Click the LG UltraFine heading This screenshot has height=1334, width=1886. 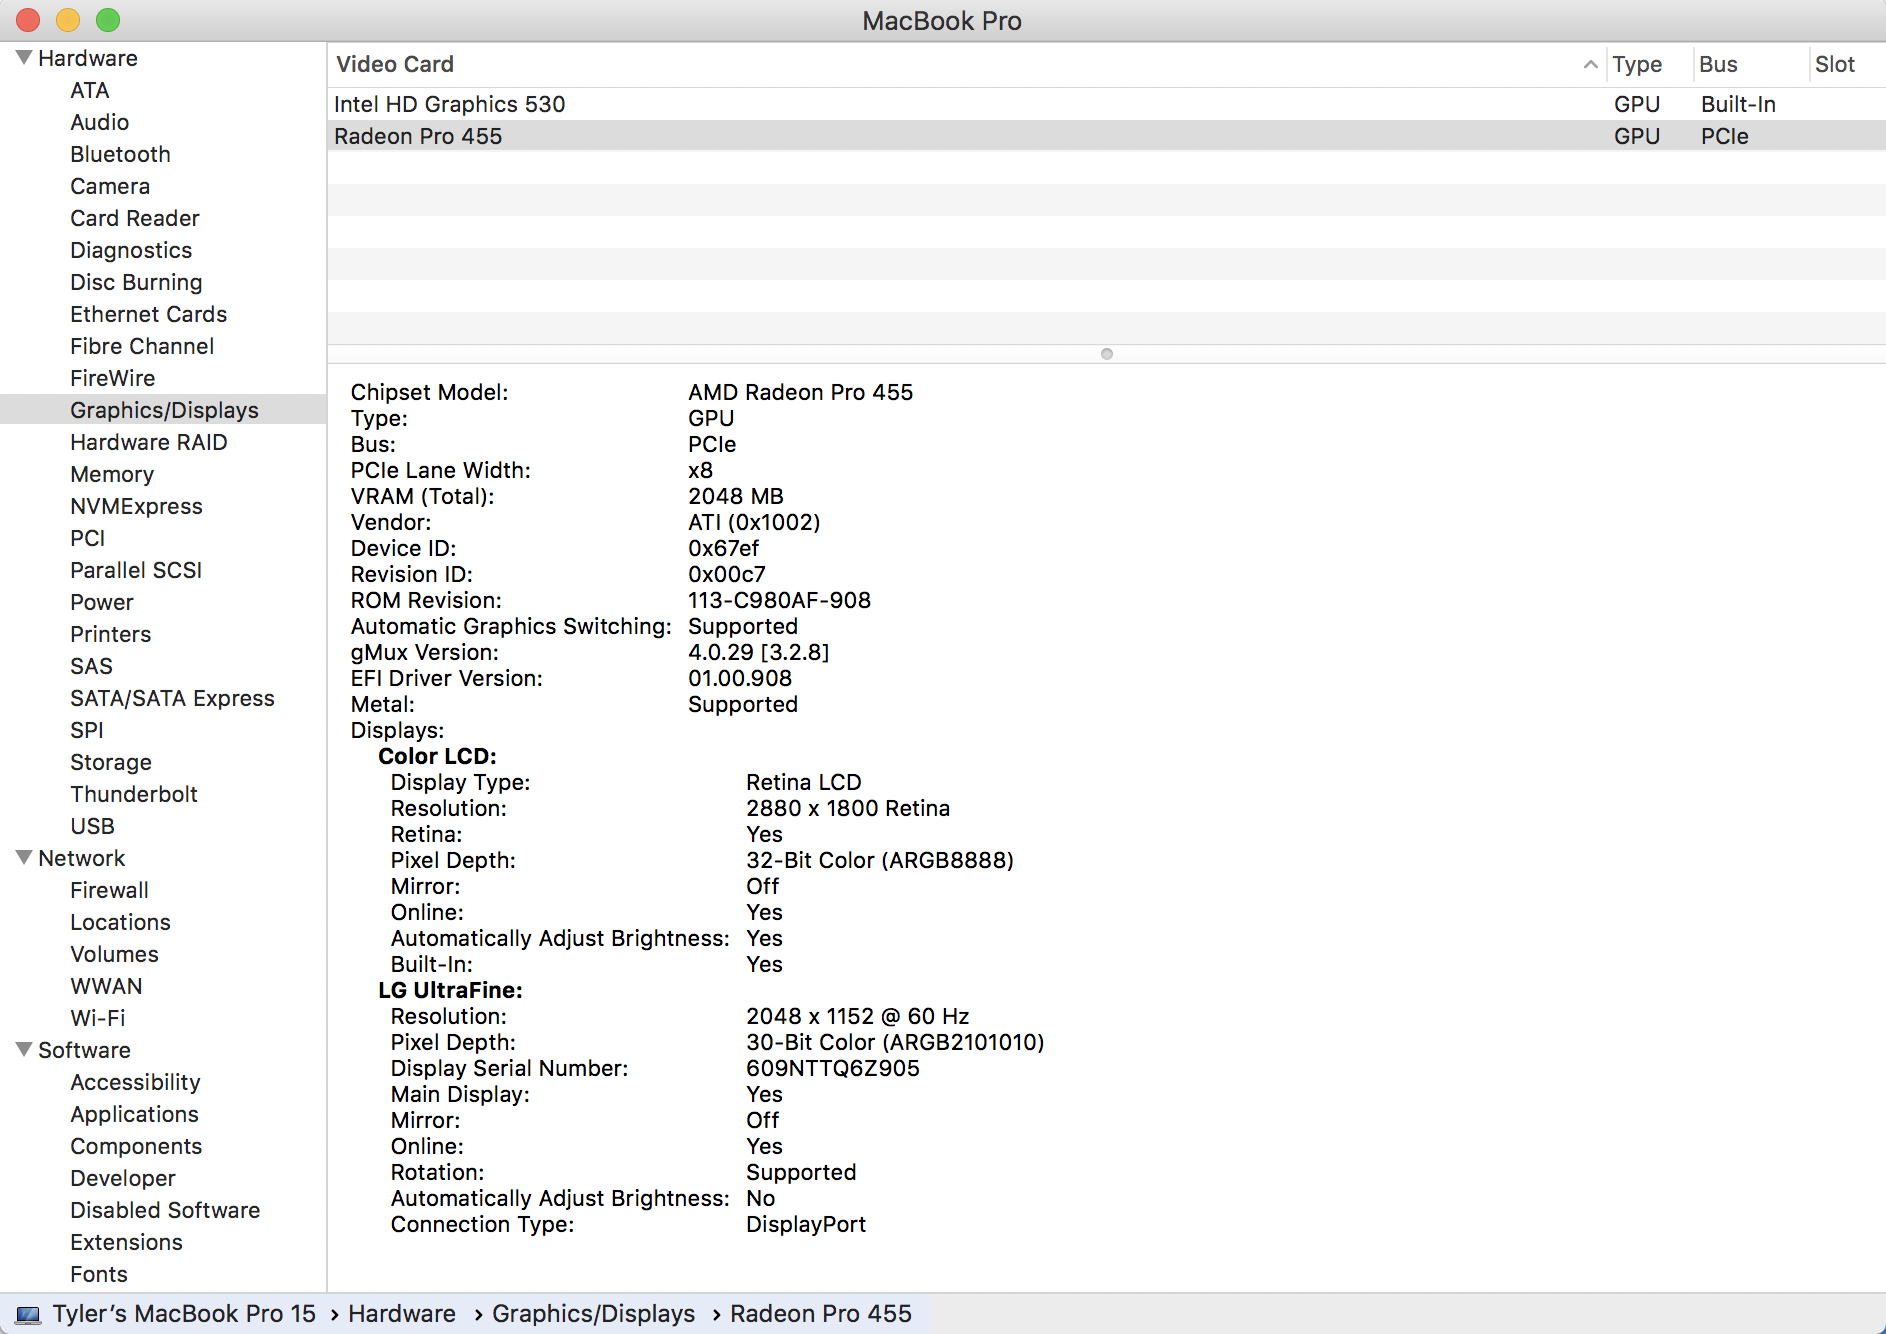[450, 990]
